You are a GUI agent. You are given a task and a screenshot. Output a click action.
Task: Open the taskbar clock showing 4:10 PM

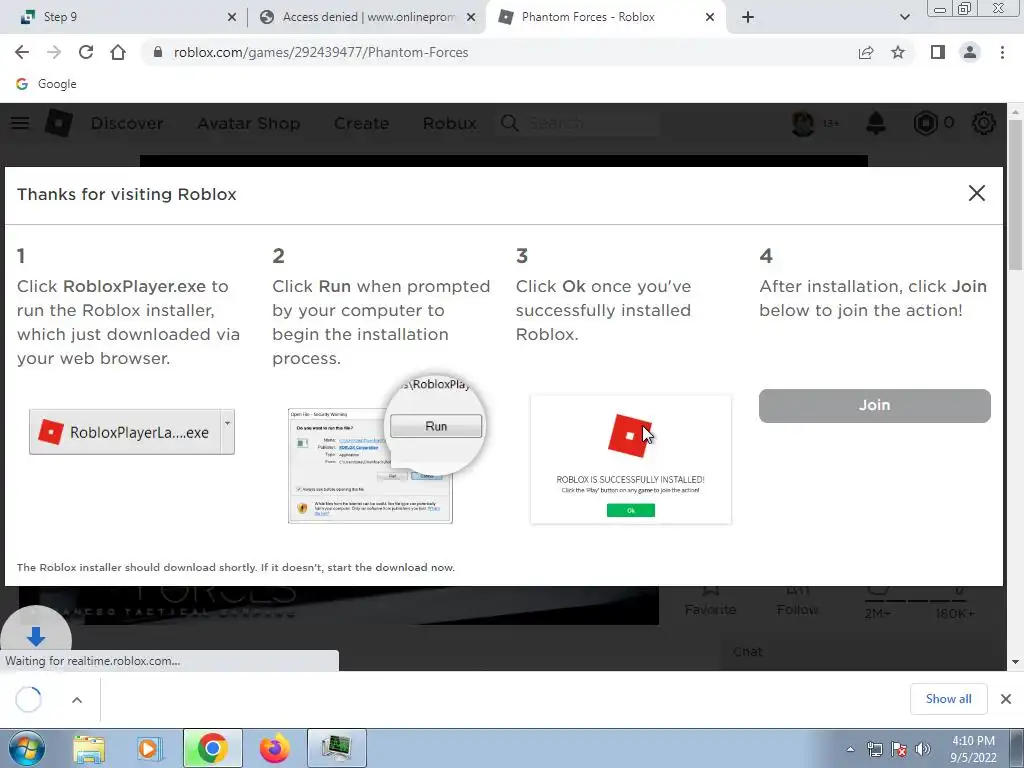point(973,749)
